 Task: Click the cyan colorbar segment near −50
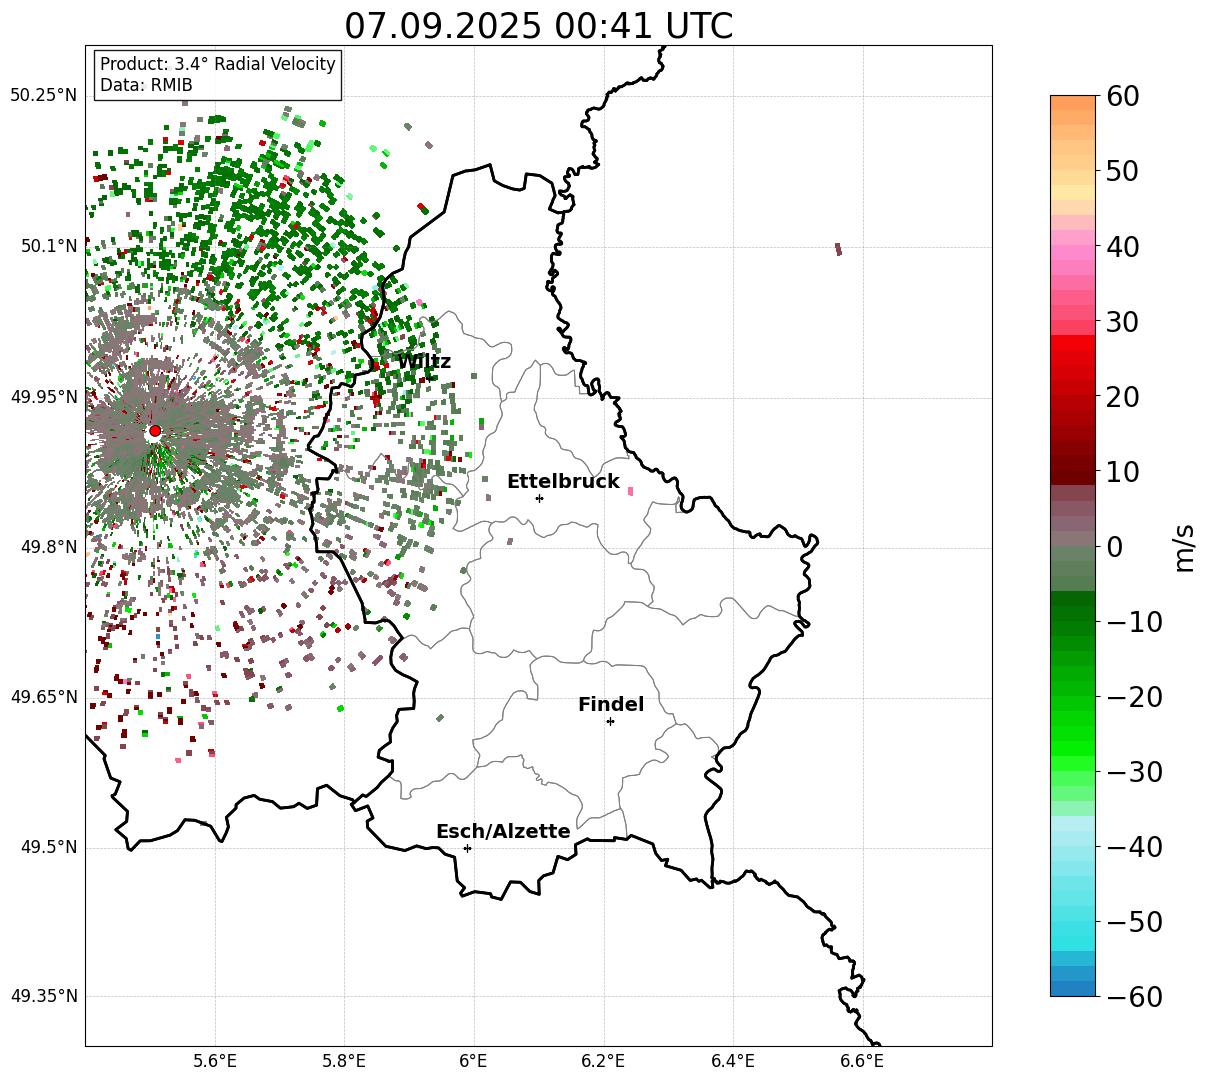coord(1073,930)
